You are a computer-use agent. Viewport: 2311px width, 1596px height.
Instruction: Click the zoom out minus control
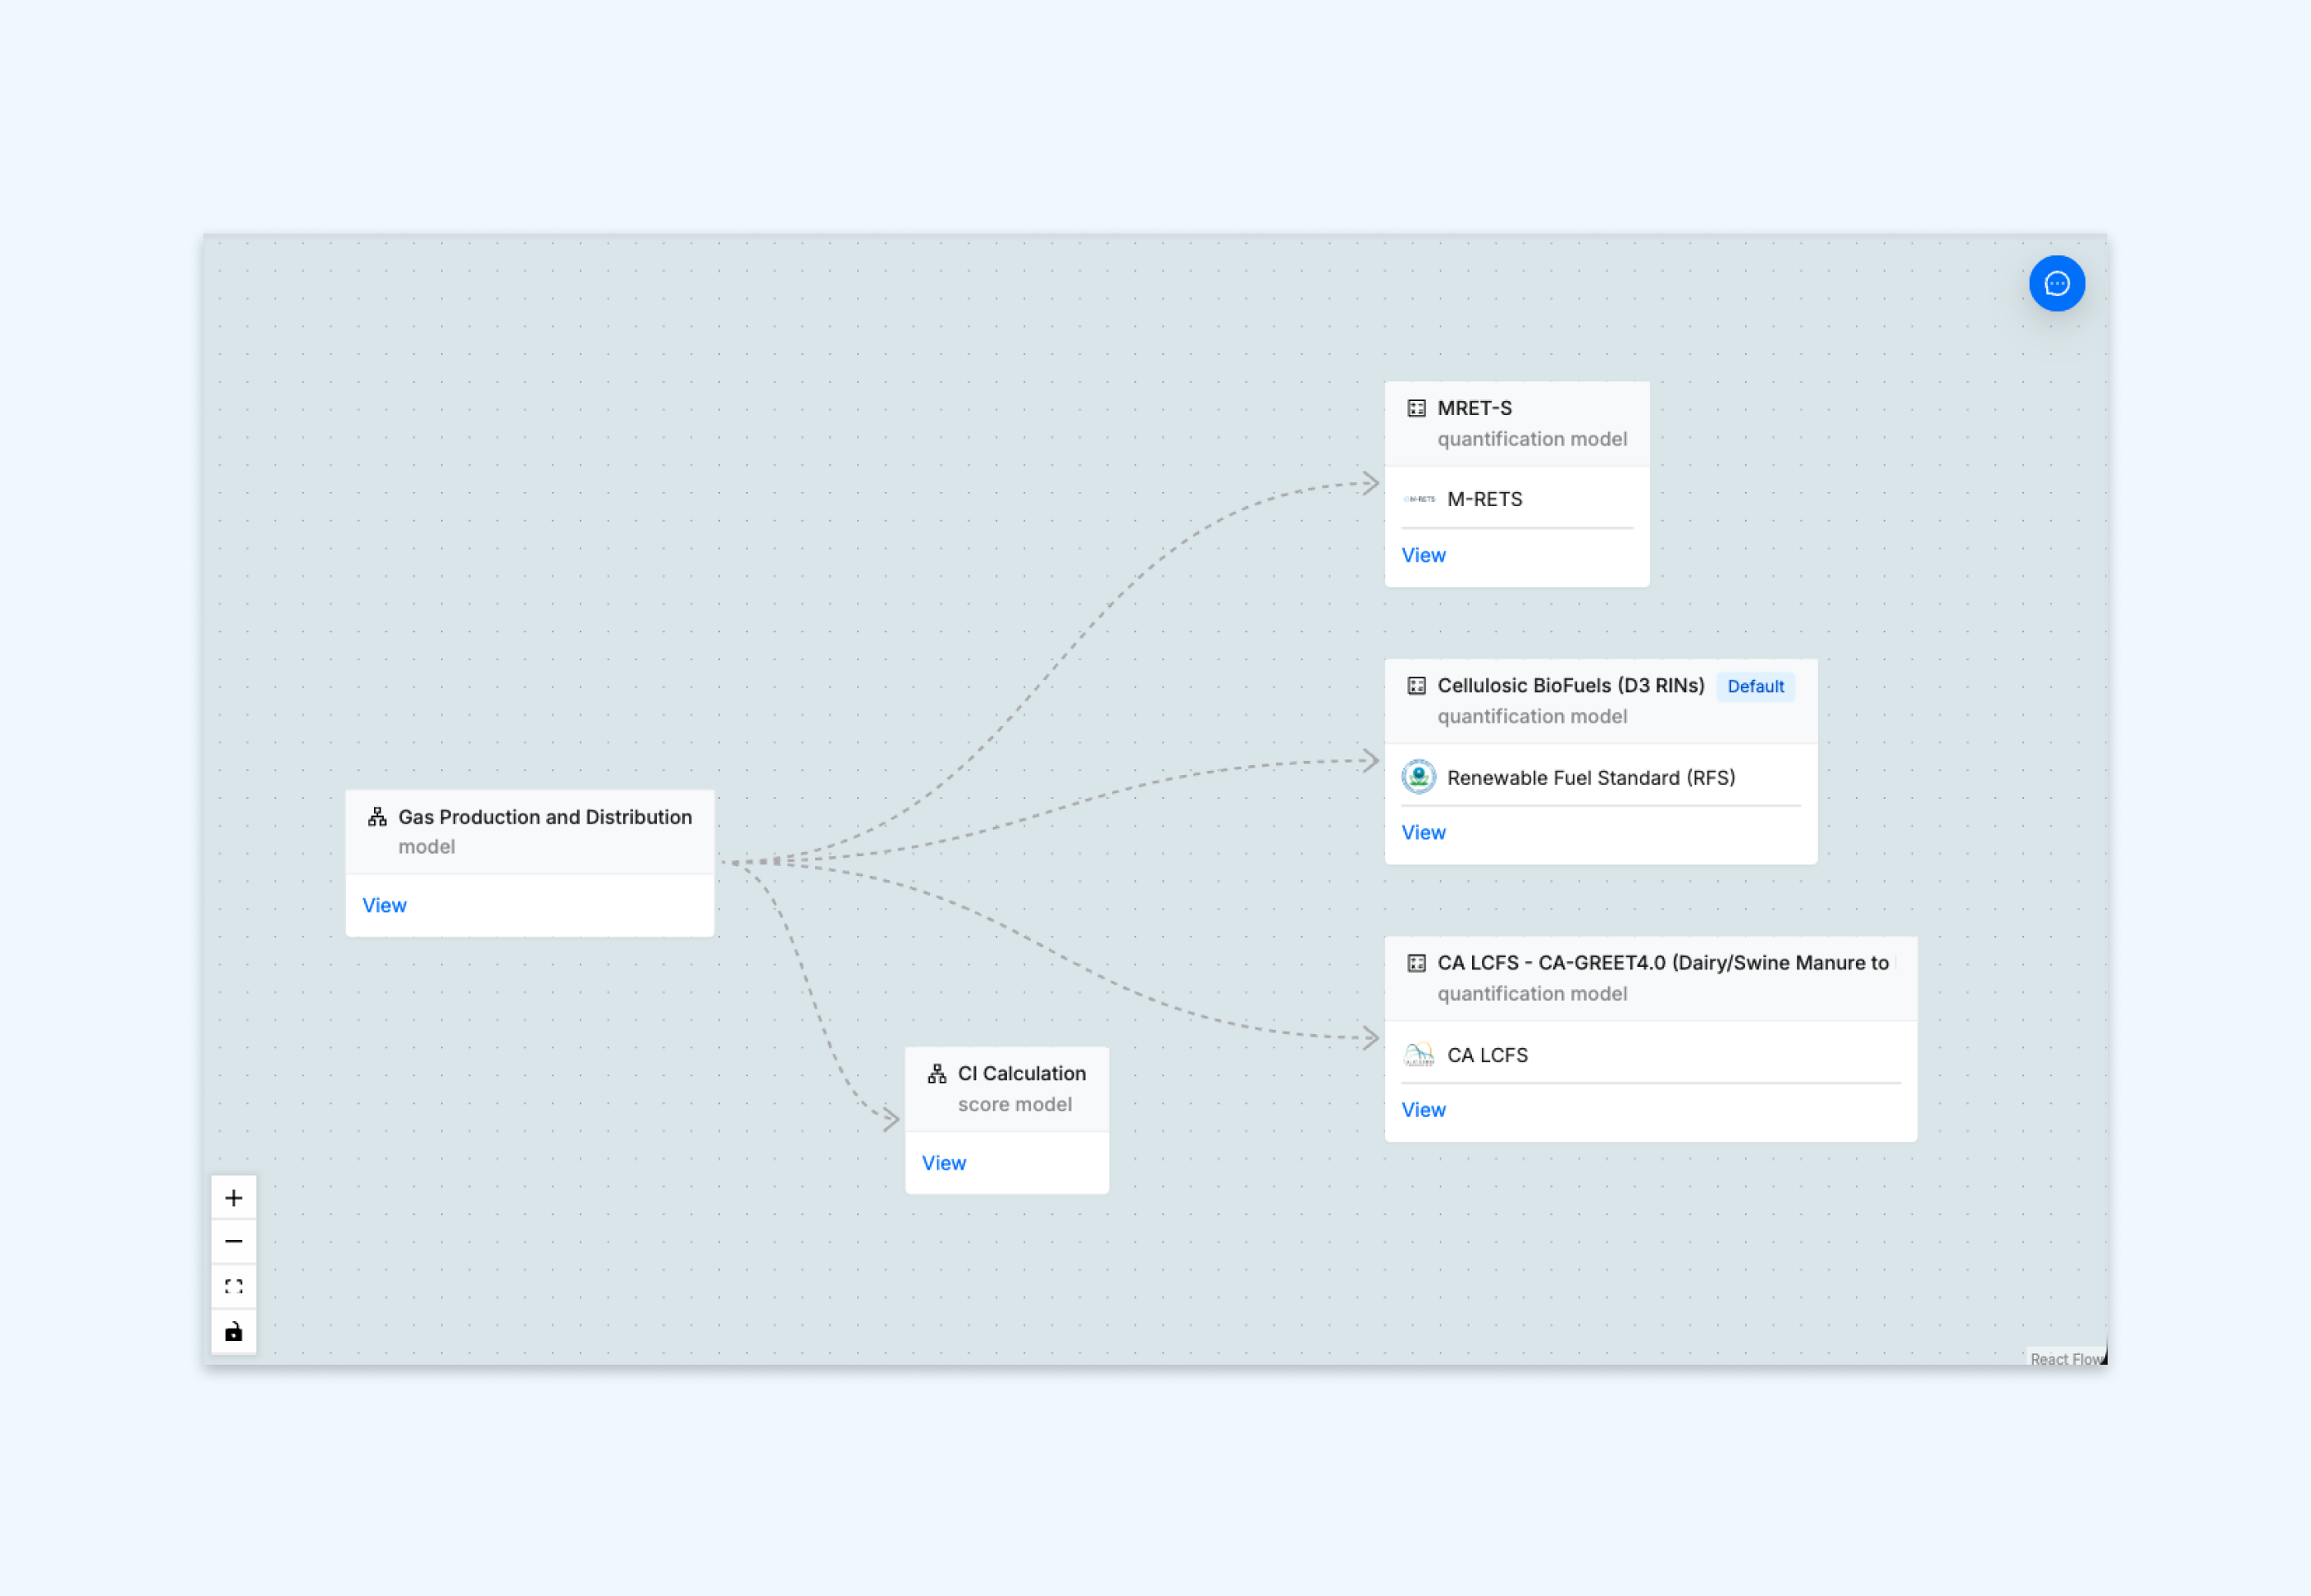click(234, 1241)
